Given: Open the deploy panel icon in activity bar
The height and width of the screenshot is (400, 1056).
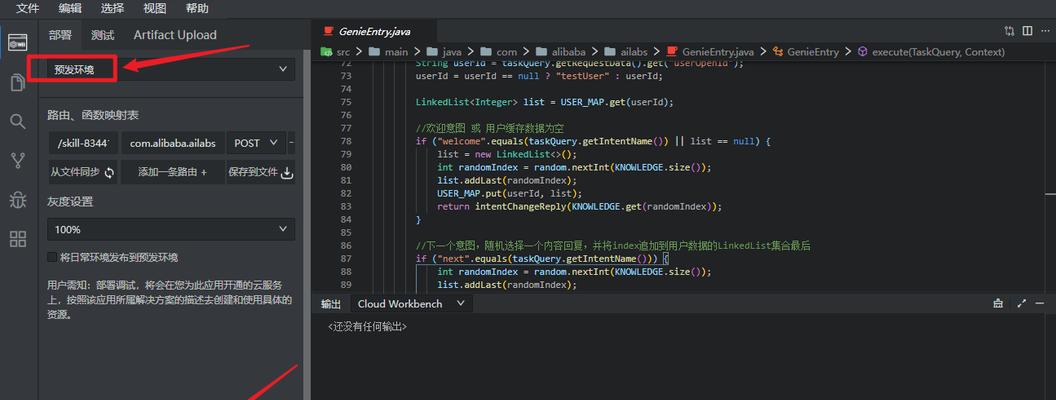Looking at the screenshot, I should (x=18, y=42).
